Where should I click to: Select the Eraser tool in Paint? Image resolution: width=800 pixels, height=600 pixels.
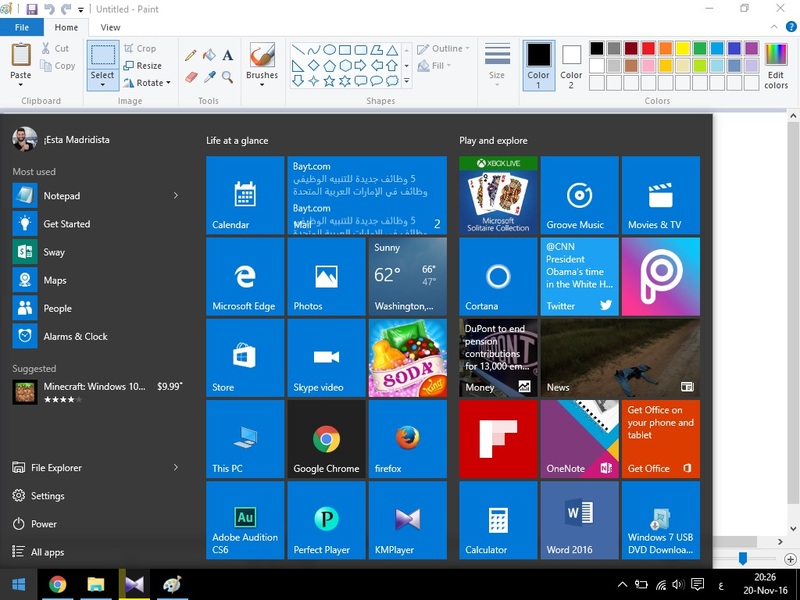click(x=191, y=77)
